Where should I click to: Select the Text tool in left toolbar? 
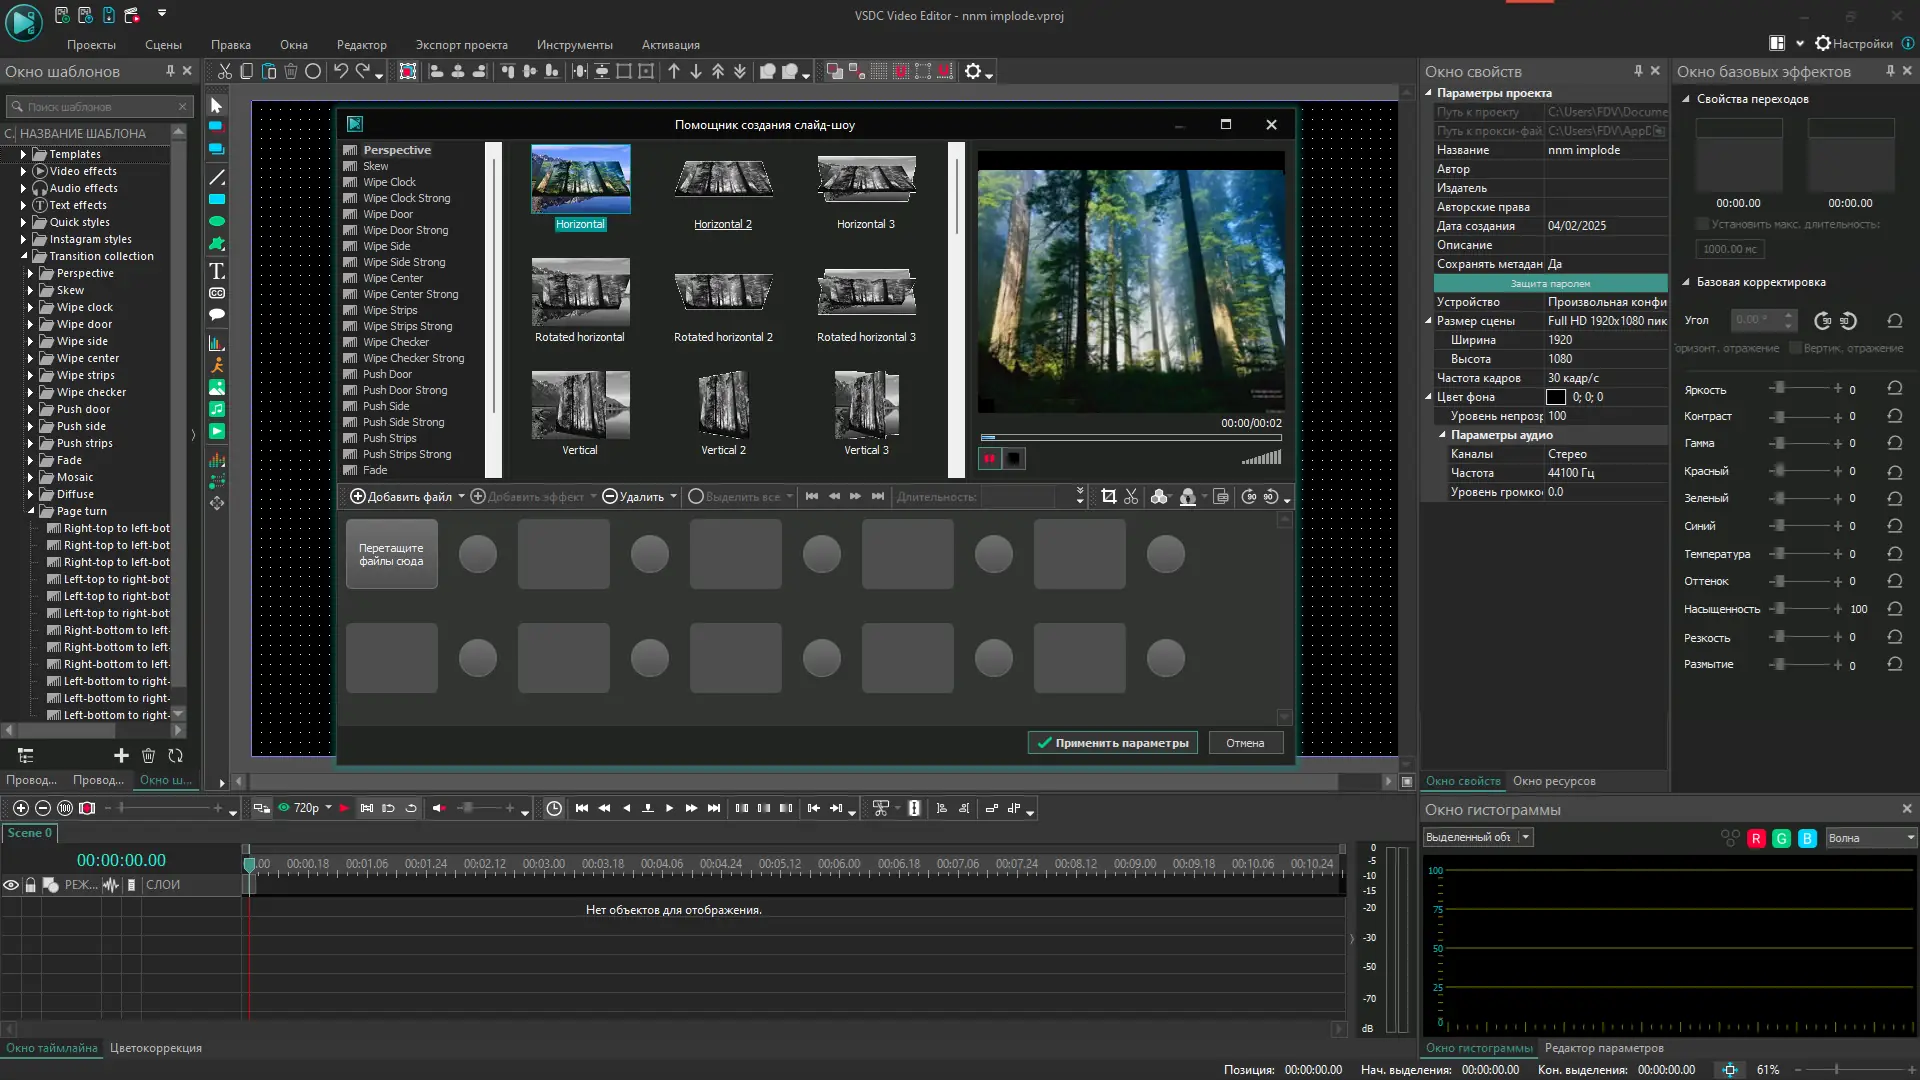click(x=217, y=271)
